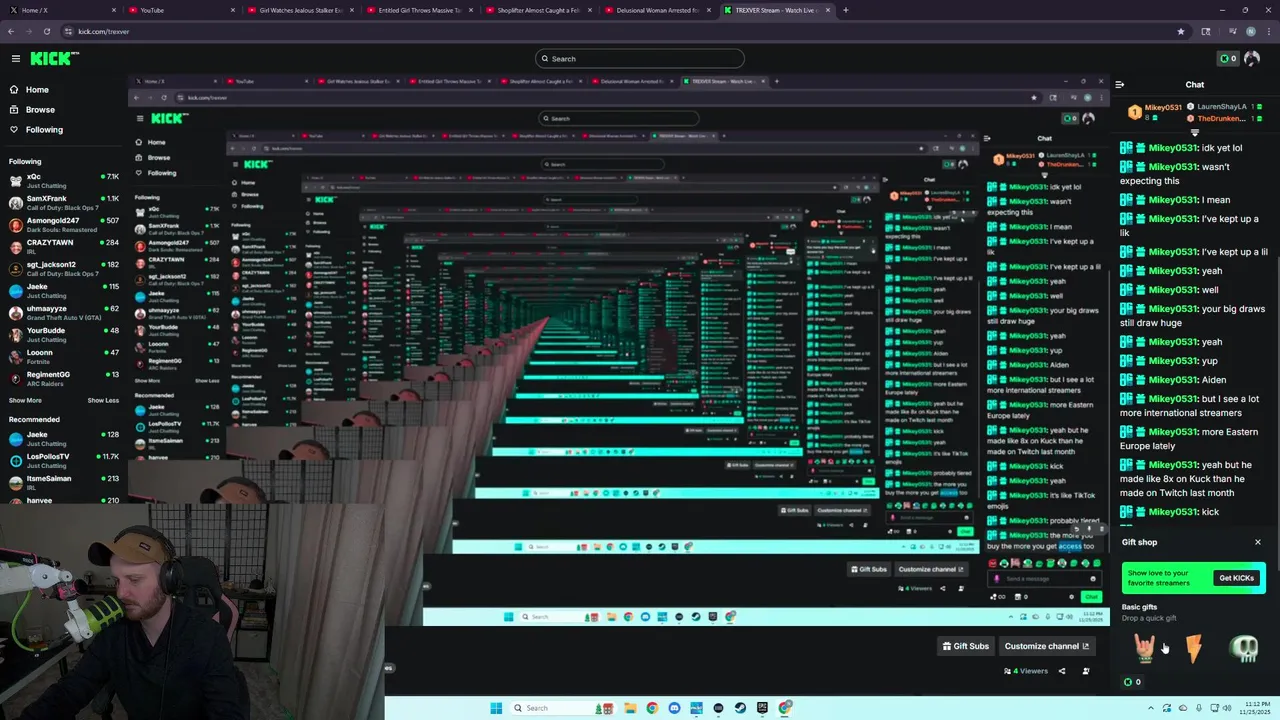Switch to Entitled Girl Throws Massive tab
This screenshot has width=1280, height=720.
419,10
